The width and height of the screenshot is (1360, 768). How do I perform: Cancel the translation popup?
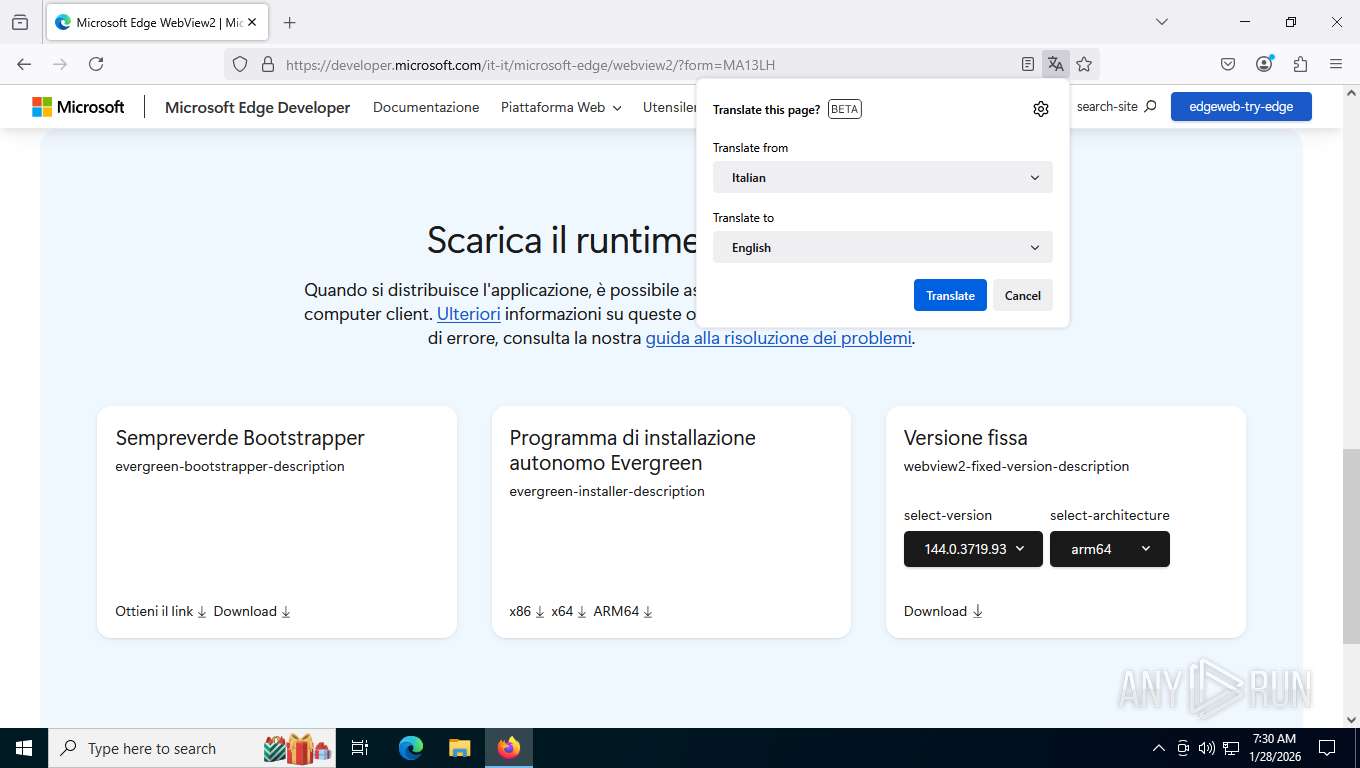coord(1022,295)
